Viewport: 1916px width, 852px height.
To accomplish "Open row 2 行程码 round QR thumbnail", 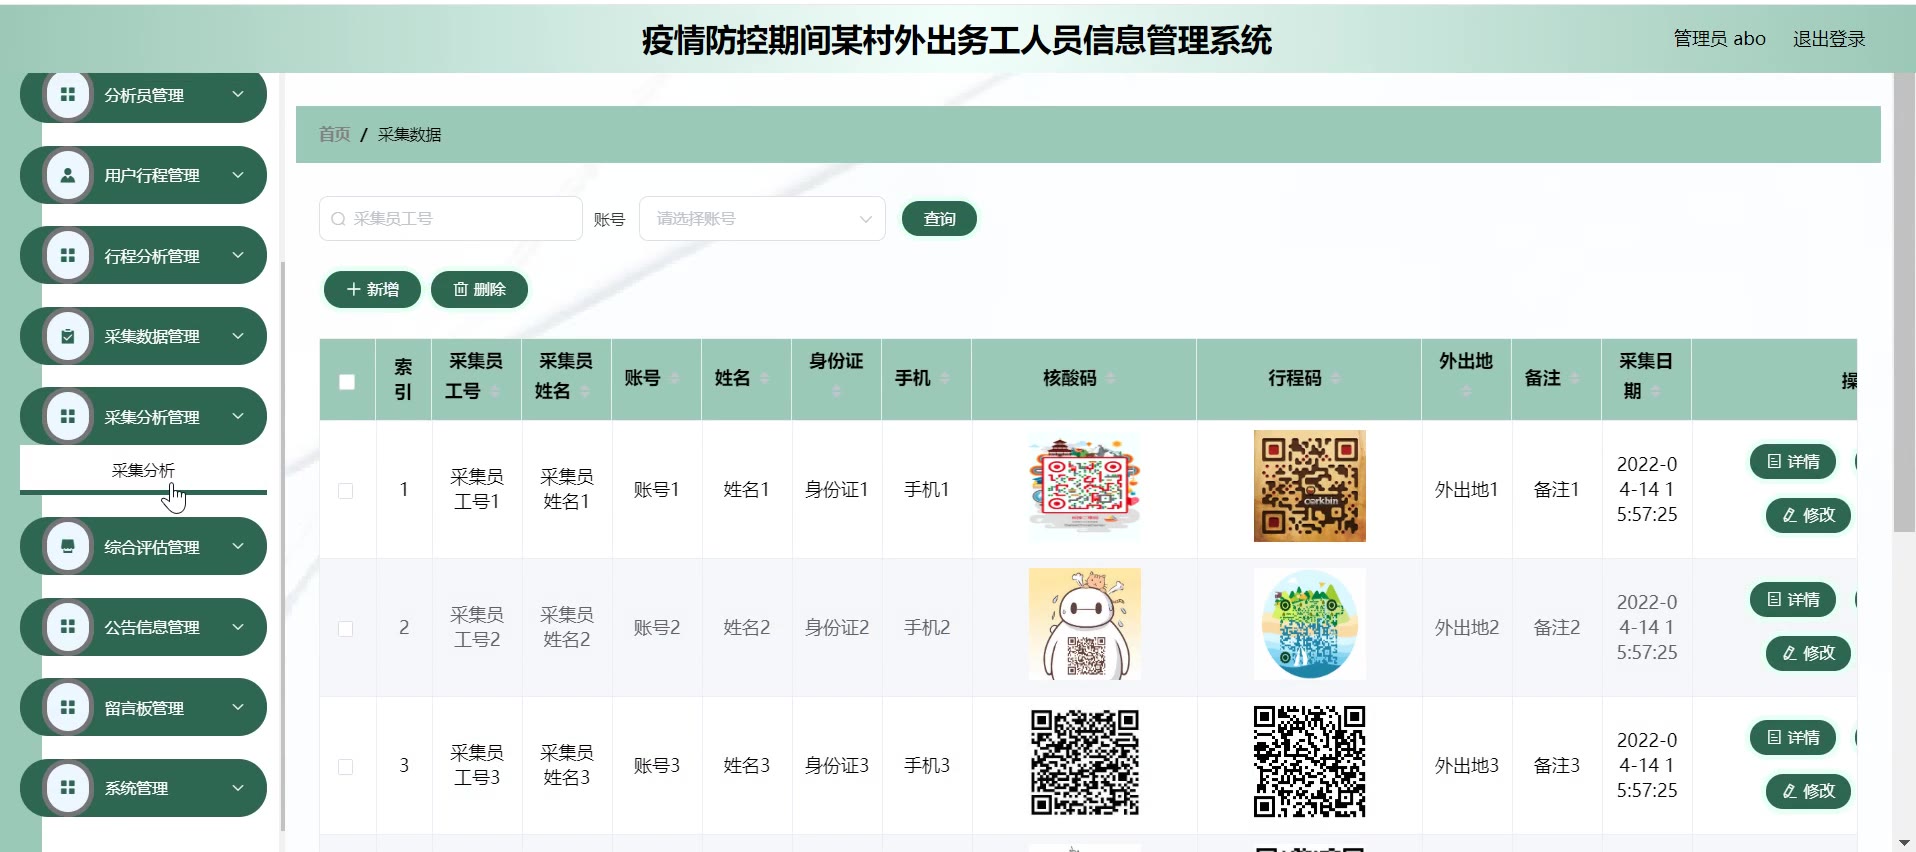I will 1310,624.
